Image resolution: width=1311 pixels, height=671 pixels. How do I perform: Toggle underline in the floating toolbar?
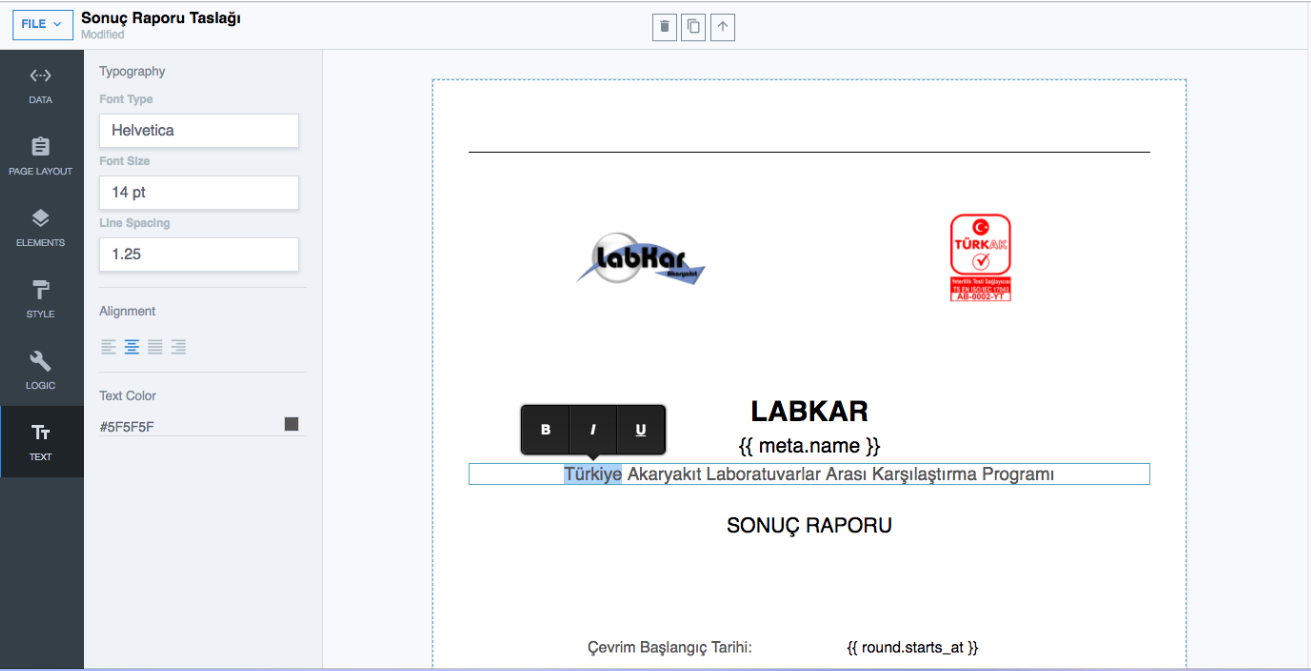pyautogui.click(x=641, y=430)
